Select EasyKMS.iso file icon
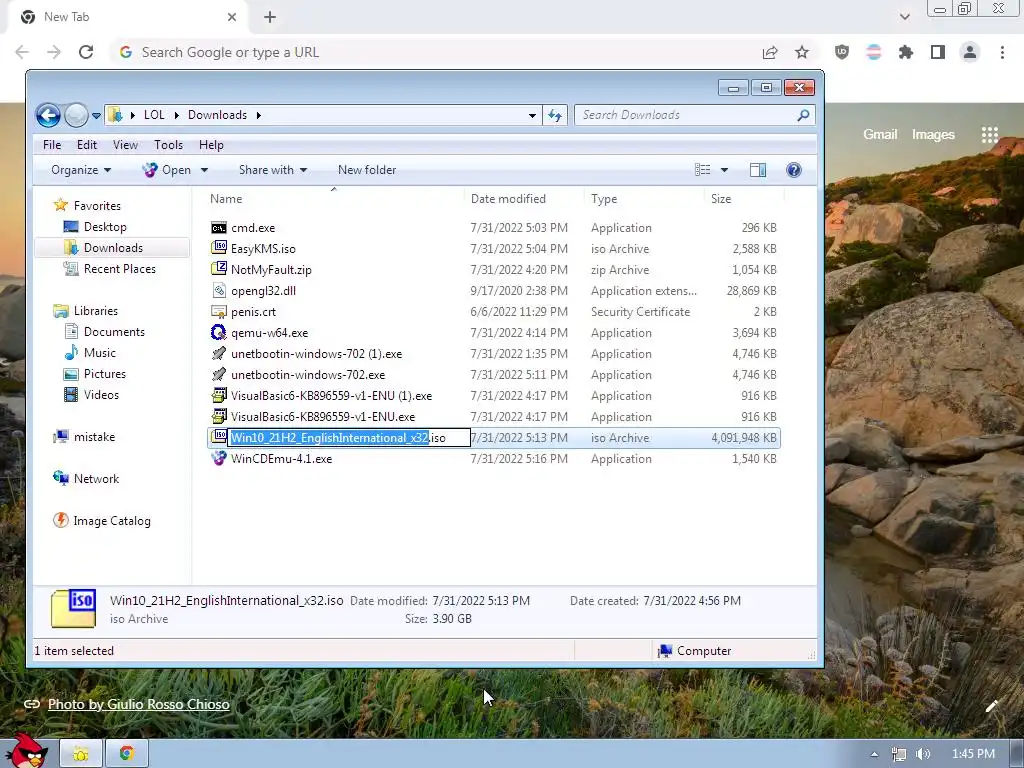This screenshot has height=768, width=1024. click(219, 248)
